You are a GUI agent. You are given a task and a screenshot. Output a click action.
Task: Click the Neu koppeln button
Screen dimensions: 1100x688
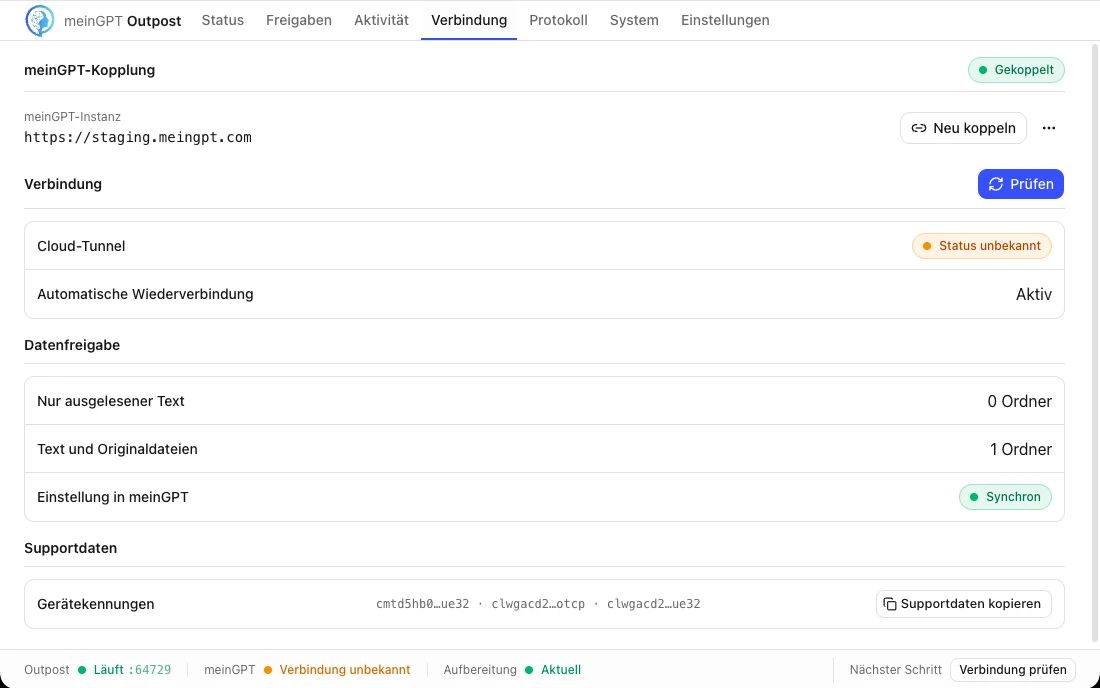click(x=963, y=128)
